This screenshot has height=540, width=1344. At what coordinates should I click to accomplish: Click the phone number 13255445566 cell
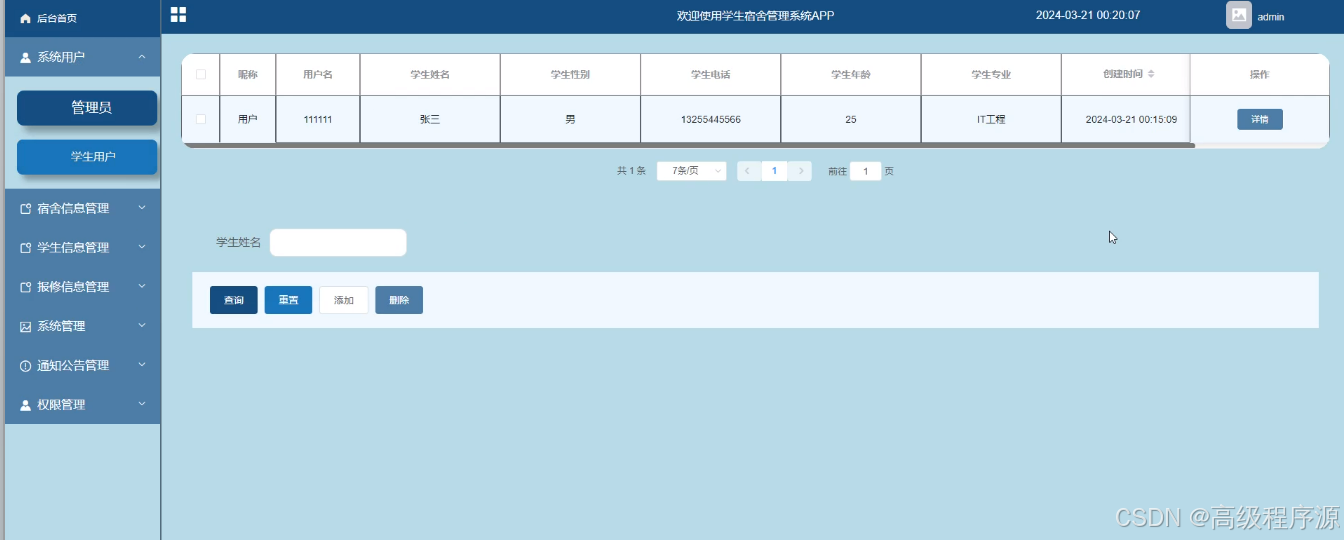[711, 119]
